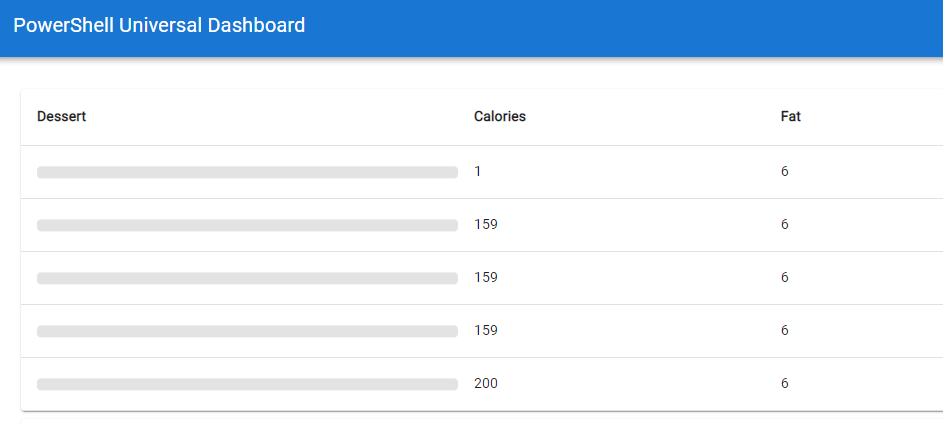Click the Fat value in the fourth row
943x424 pixels.
coord(785,331)
